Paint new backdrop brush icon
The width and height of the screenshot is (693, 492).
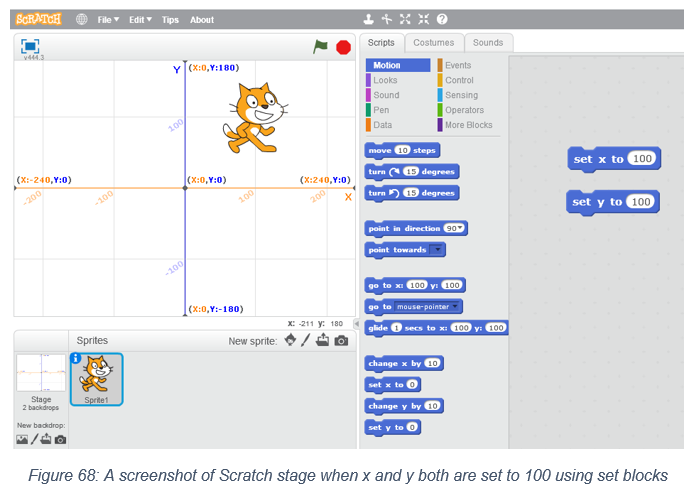34,439
